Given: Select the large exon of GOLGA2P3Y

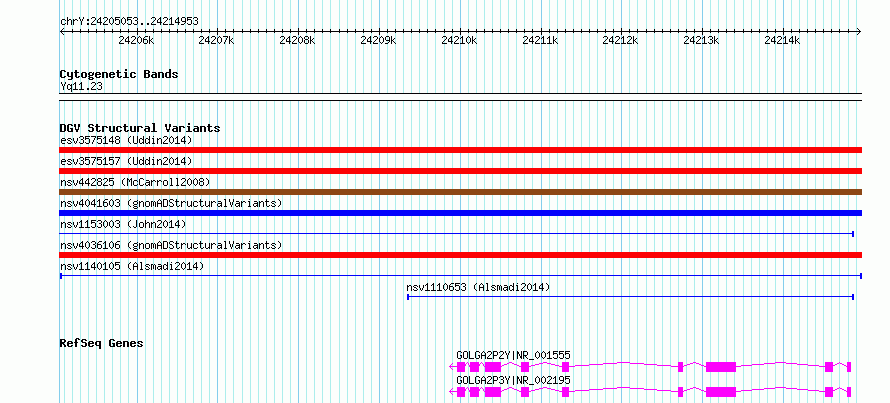Looking at the screenshot, I should pyautogui.click(x=721, y=392).
